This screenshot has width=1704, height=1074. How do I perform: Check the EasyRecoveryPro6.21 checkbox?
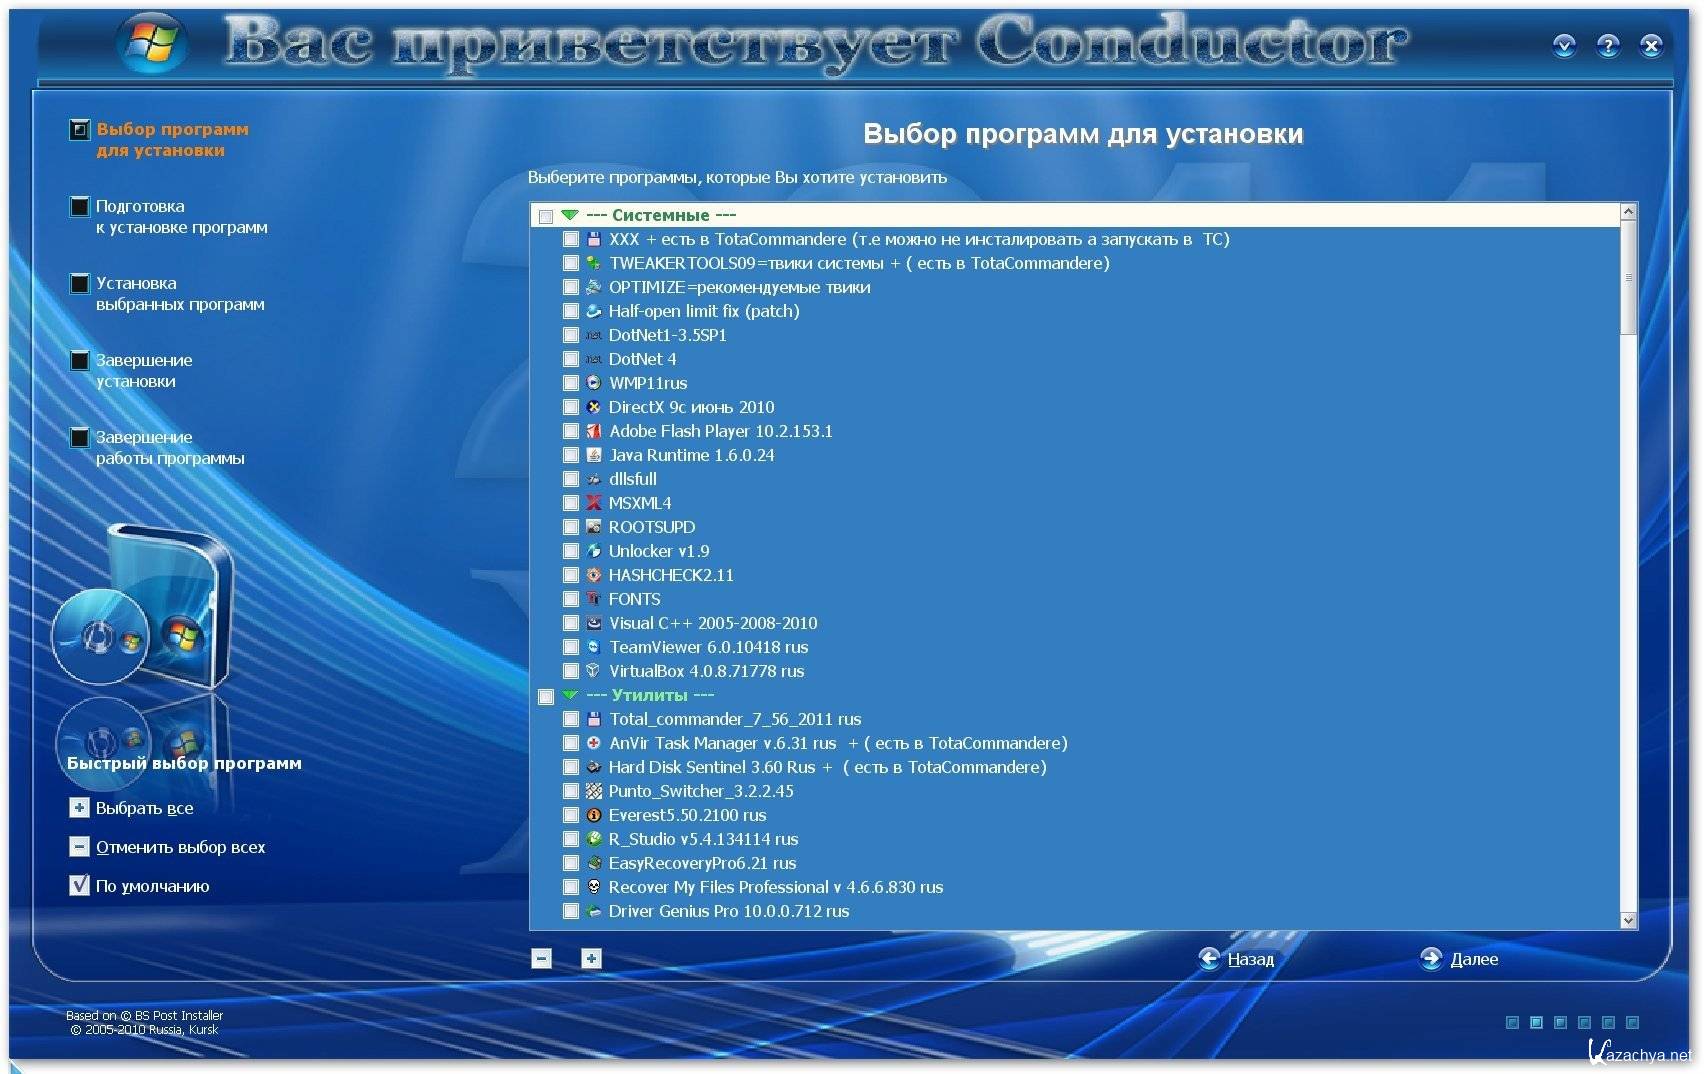tap(570, 863)
